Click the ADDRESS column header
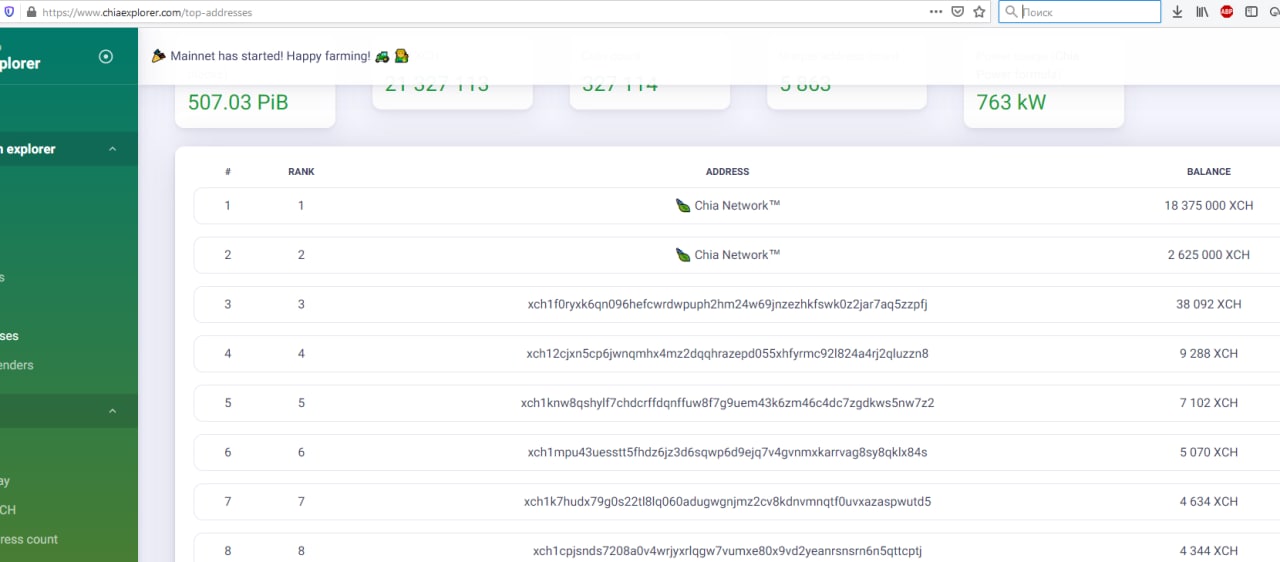 pos(727,172)
